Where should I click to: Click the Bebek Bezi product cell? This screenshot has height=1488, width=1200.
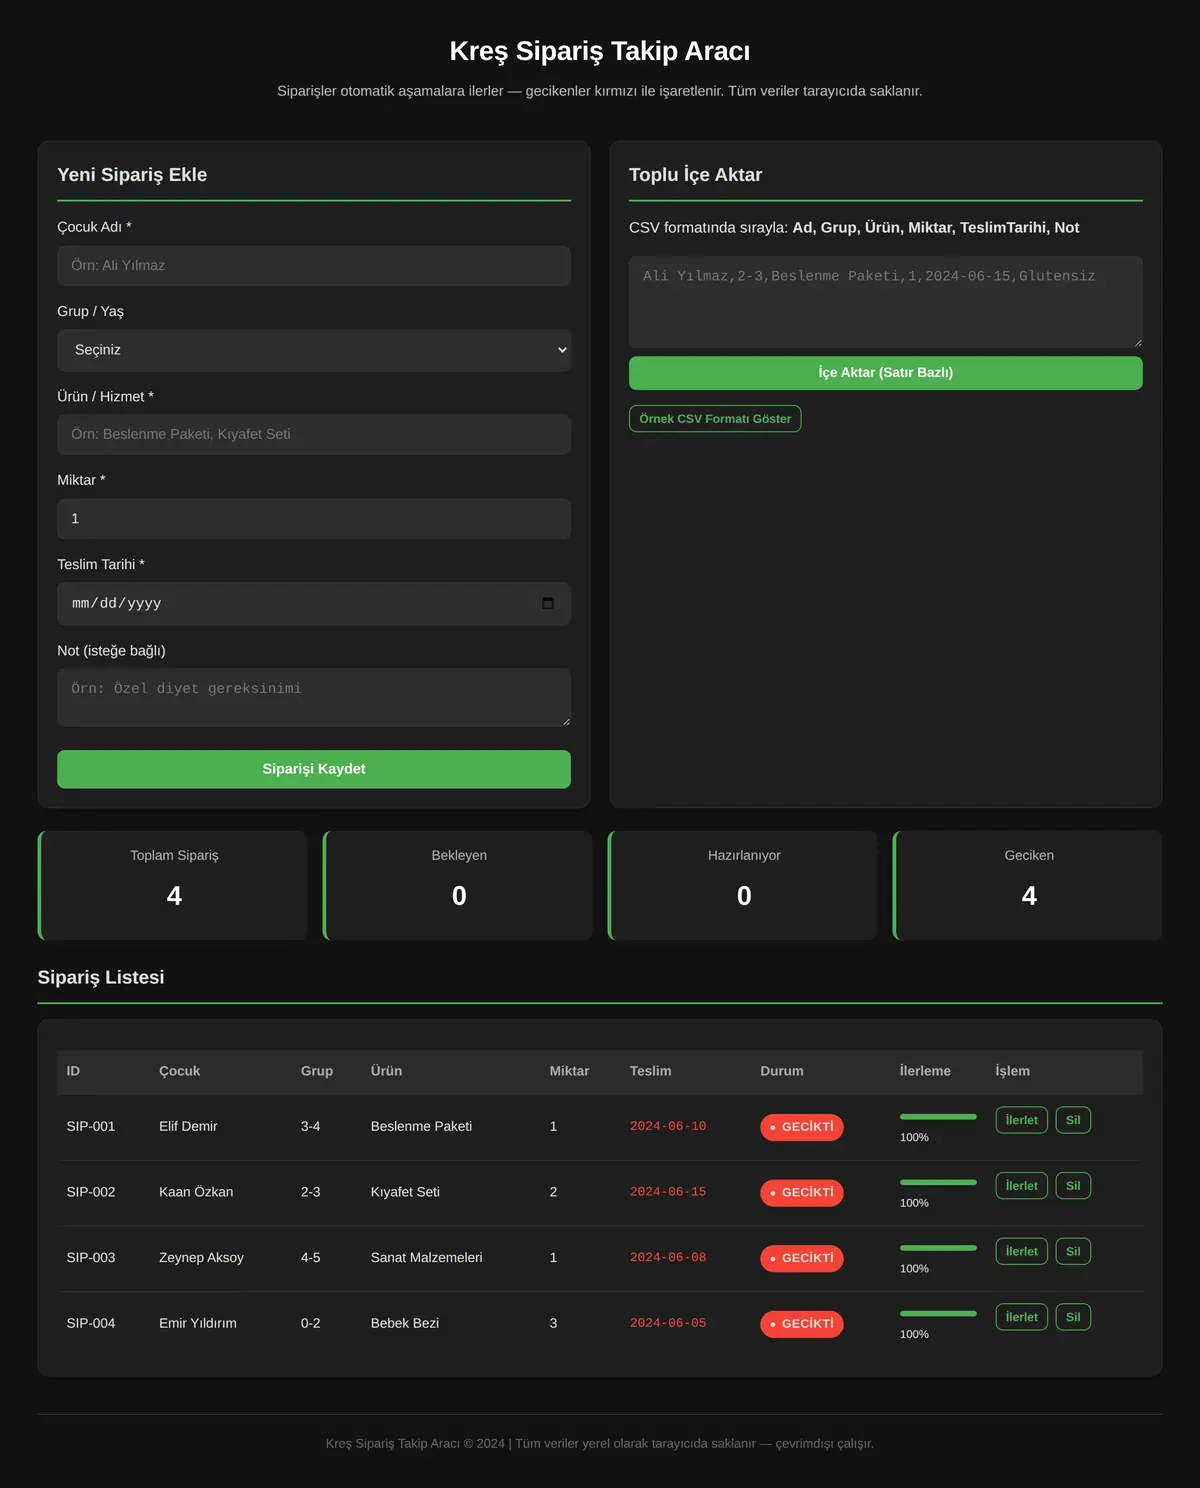405,1323
